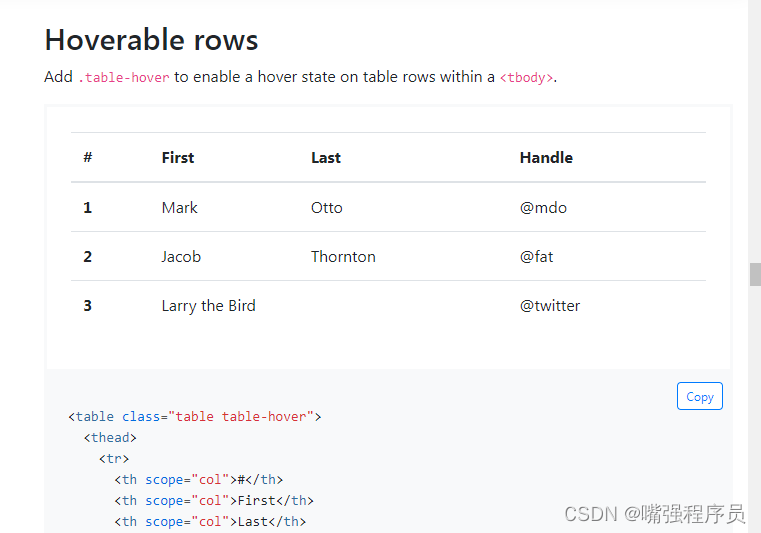Click the First column header
Viewport: 761px width, 533px height.
coord(178,157)
